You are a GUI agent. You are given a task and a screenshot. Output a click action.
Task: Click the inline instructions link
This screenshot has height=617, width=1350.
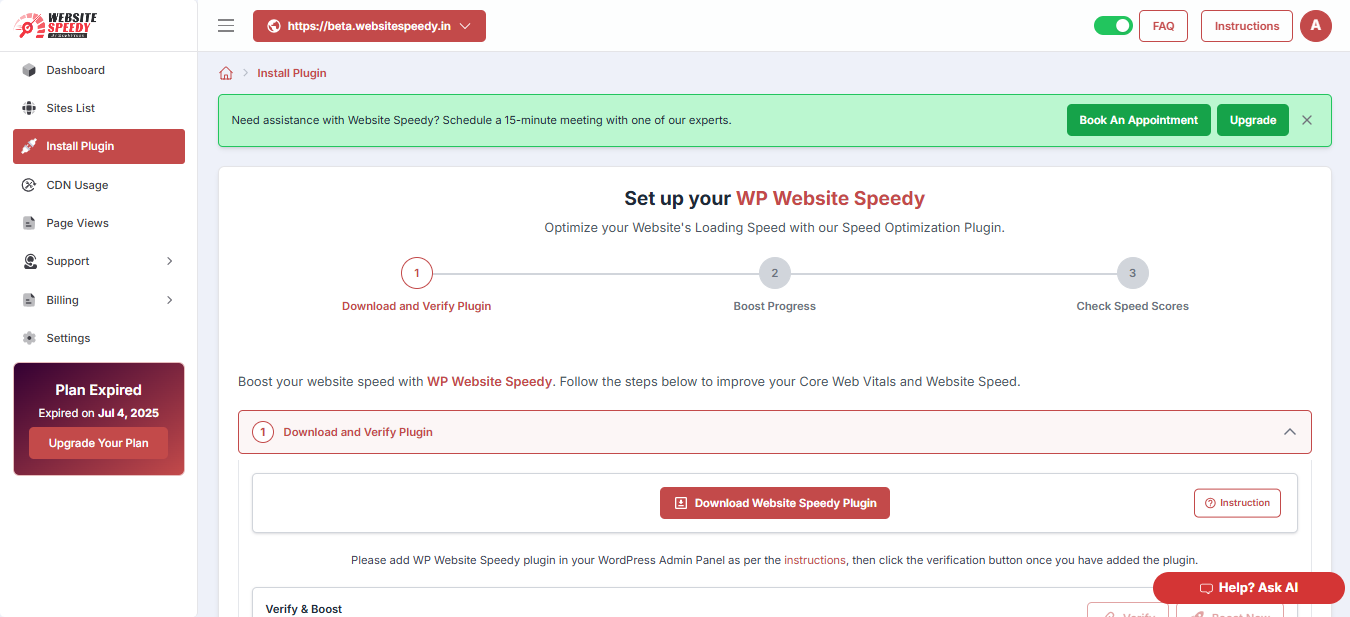click(x=815, y=560)
